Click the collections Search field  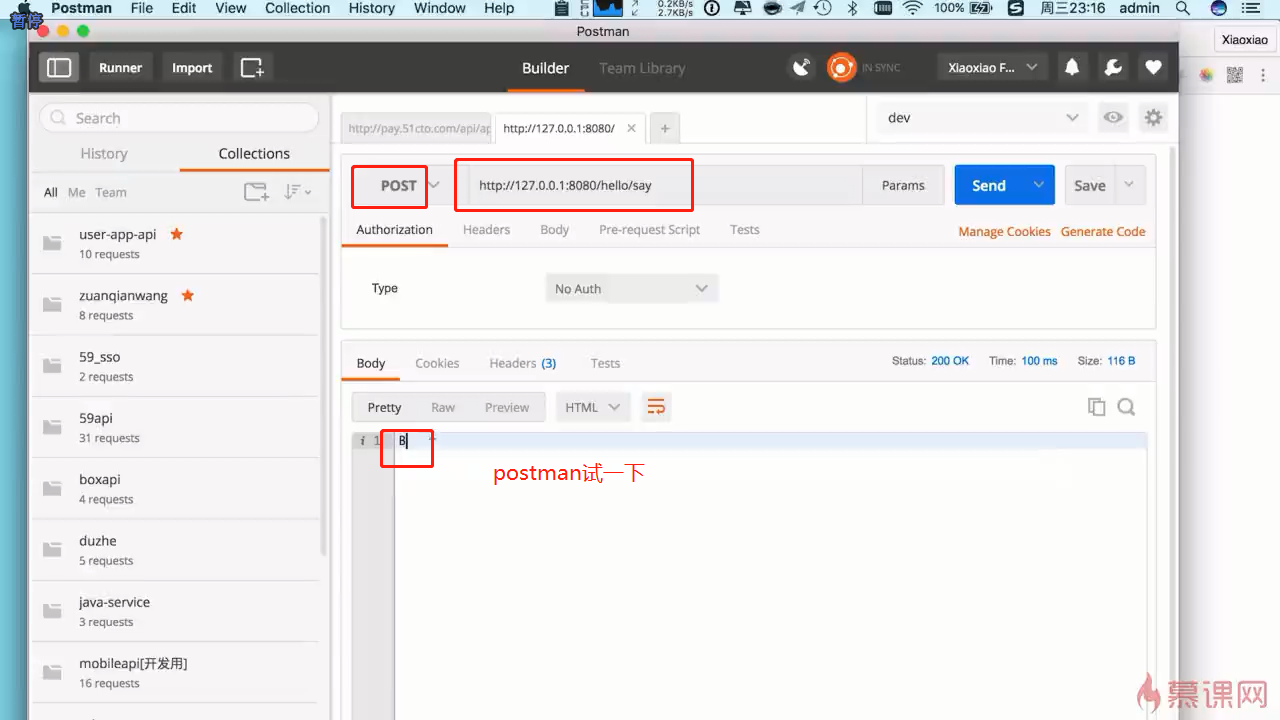point(179,118)
